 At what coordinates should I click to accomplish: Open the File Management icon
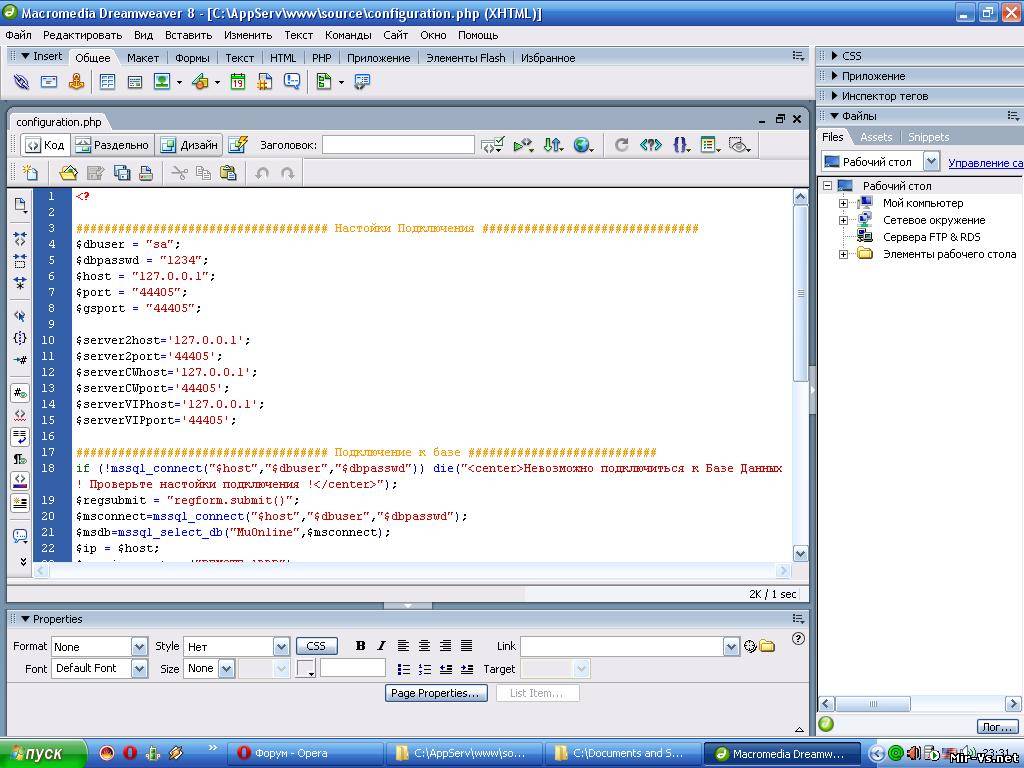[554, 145]
